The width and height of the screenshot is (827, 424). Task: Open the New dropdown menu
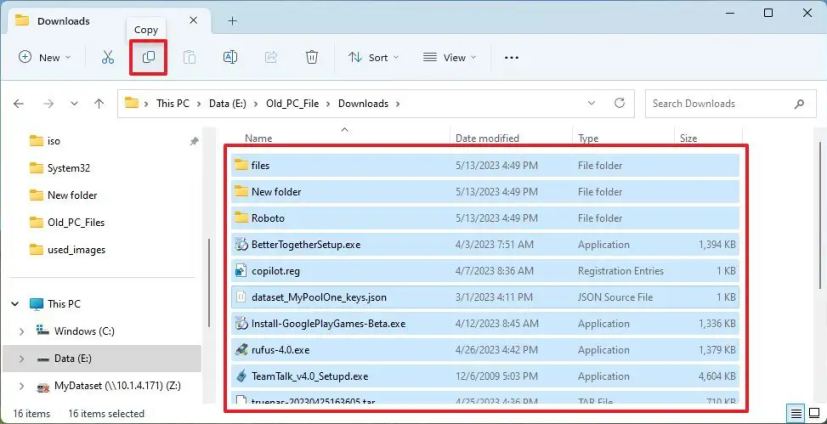(44, 57)
